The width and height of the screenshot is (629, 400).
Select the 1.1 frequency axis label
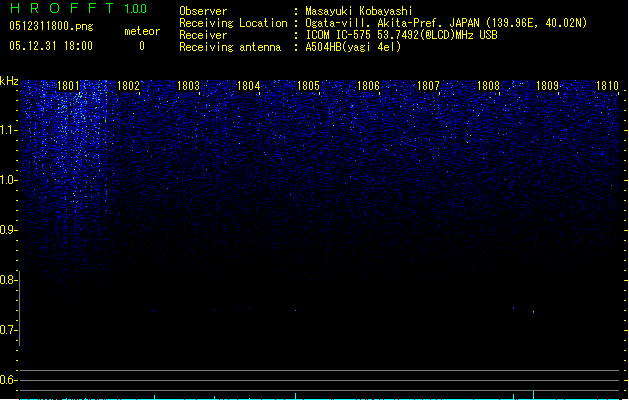8,130
